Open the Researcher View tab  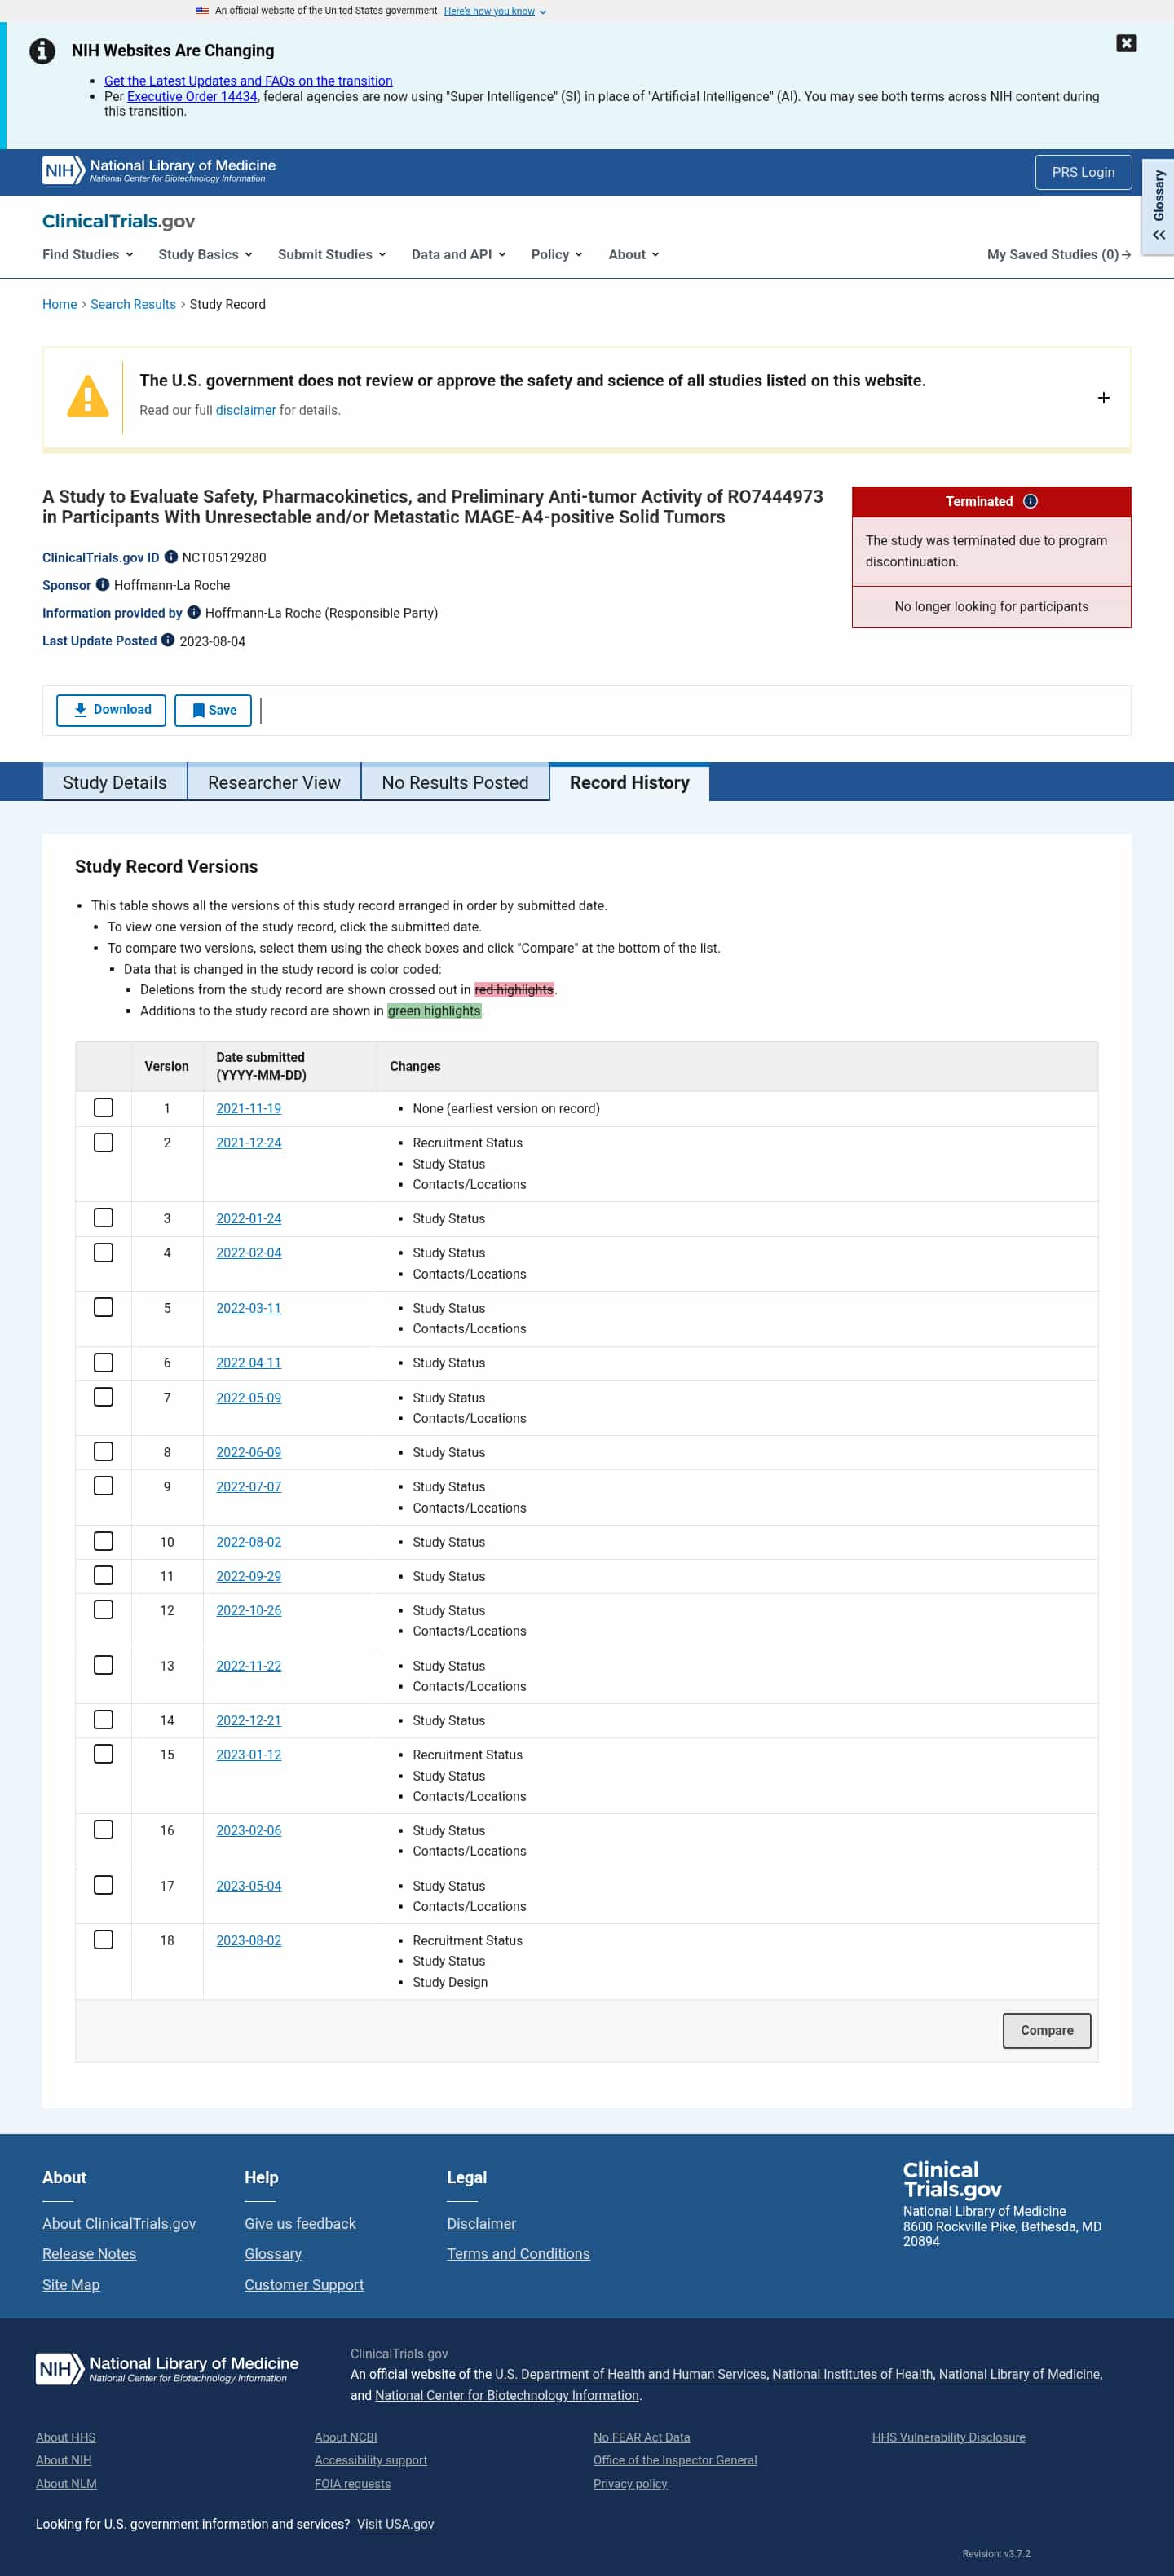tap(274, 782)
